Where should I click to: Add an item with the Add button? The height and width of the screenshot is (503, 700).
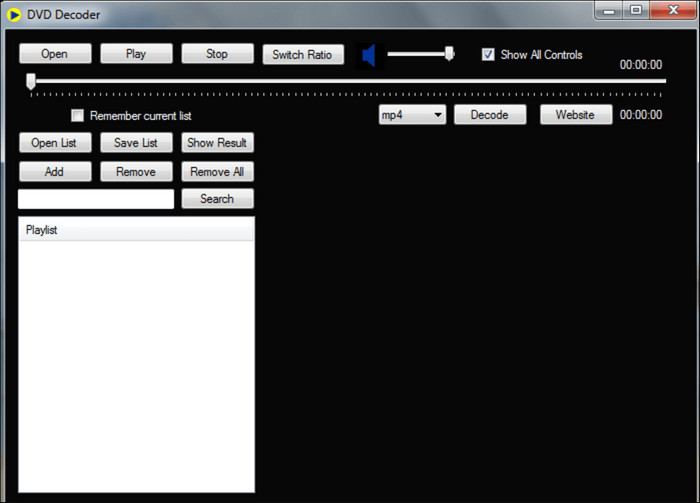point(55,171)
